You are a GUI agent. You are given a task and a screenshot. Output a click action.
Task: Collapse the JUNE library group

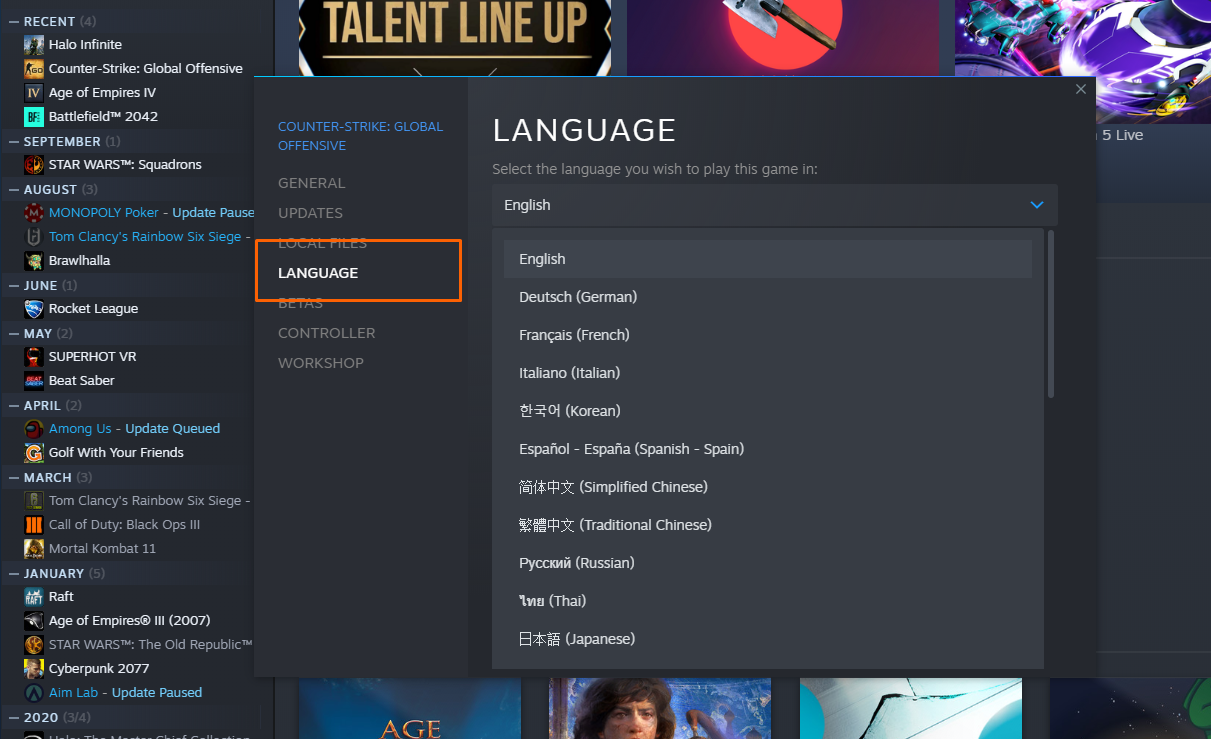click(14, 286)
